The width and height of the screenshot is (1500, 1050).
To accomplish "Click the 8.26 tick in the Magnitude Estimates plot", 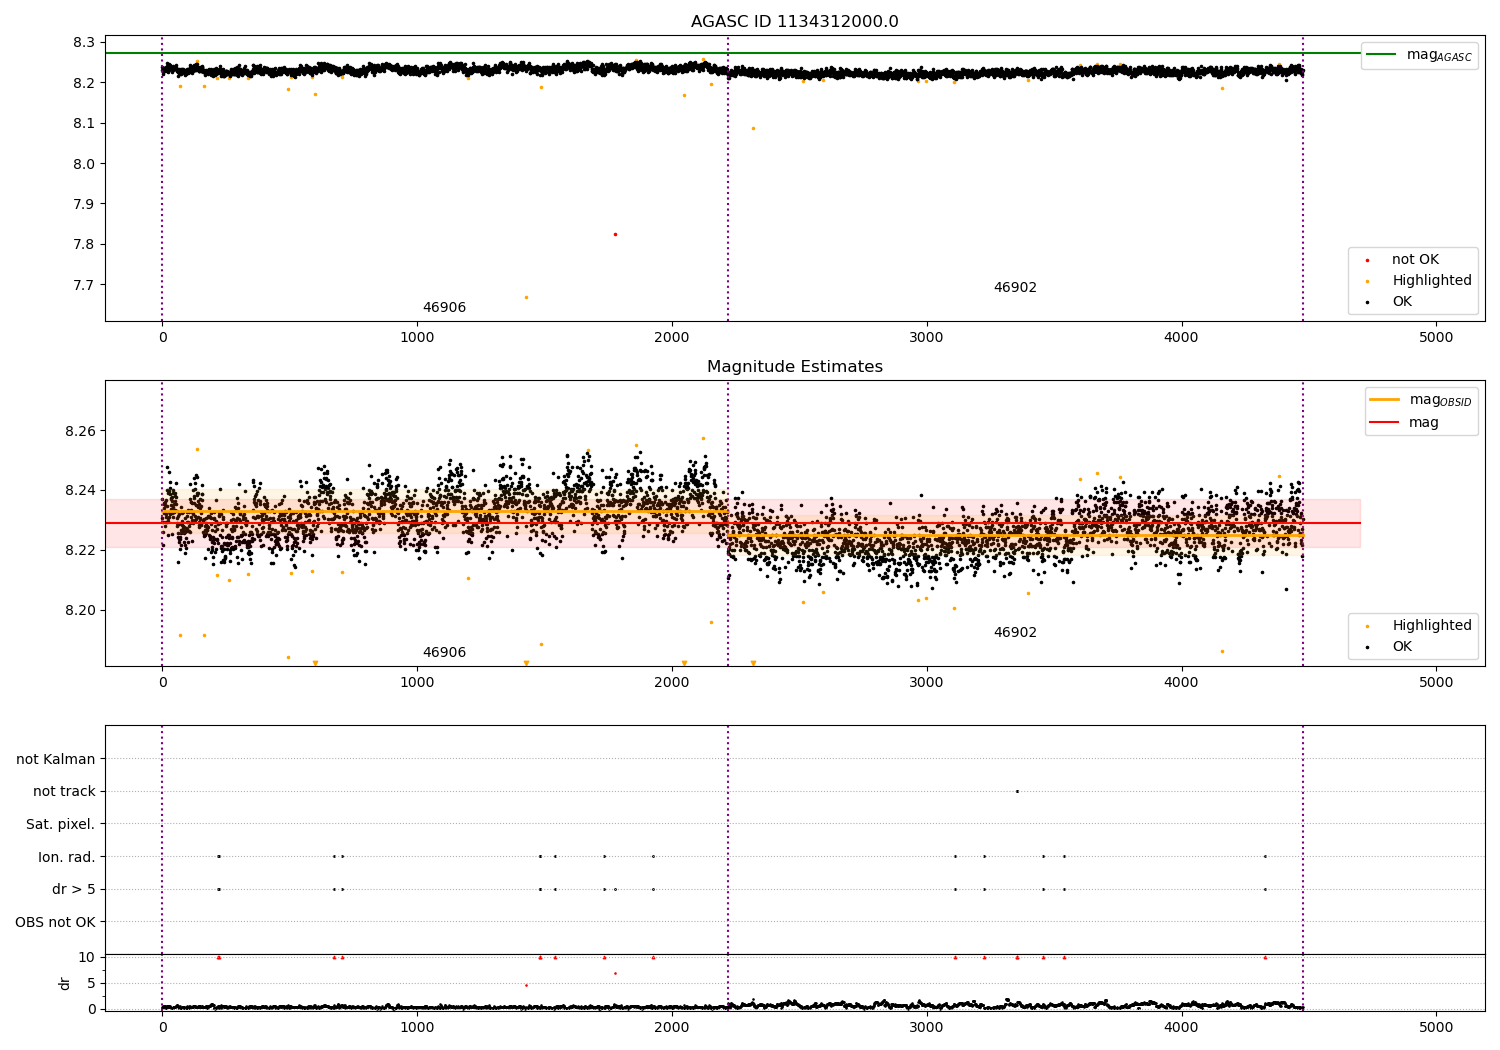I will [x=80, y=432].
